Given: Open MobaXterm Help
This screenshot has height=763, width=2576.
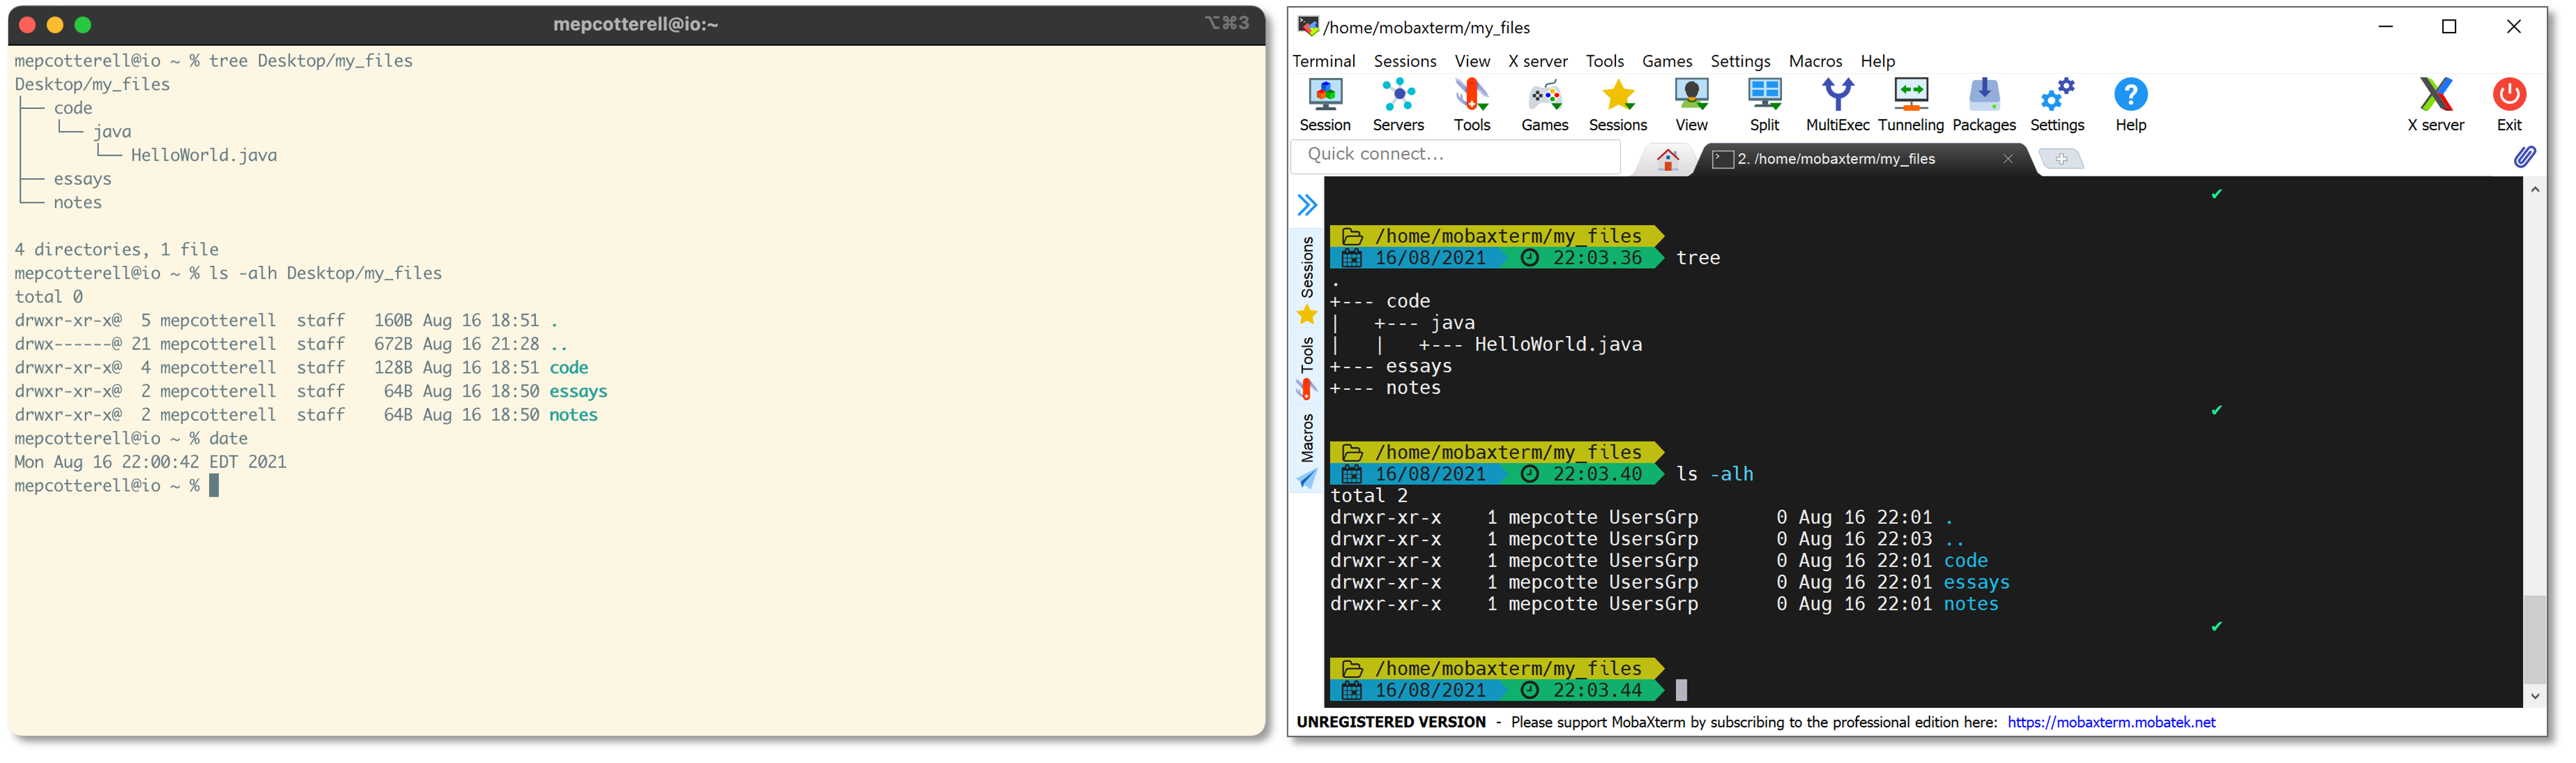Looking at the screenshot, I should click(x=2130, y=103).
